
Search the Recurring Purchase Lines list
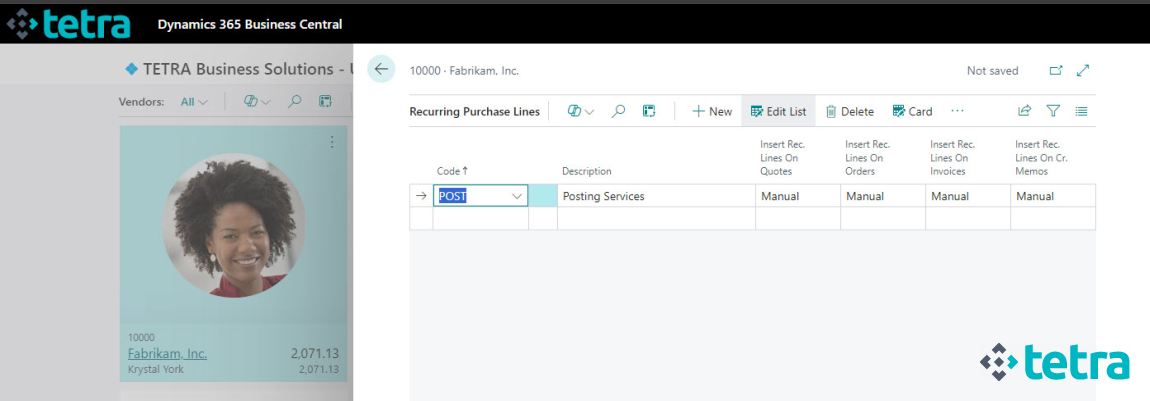coord(619,111)
